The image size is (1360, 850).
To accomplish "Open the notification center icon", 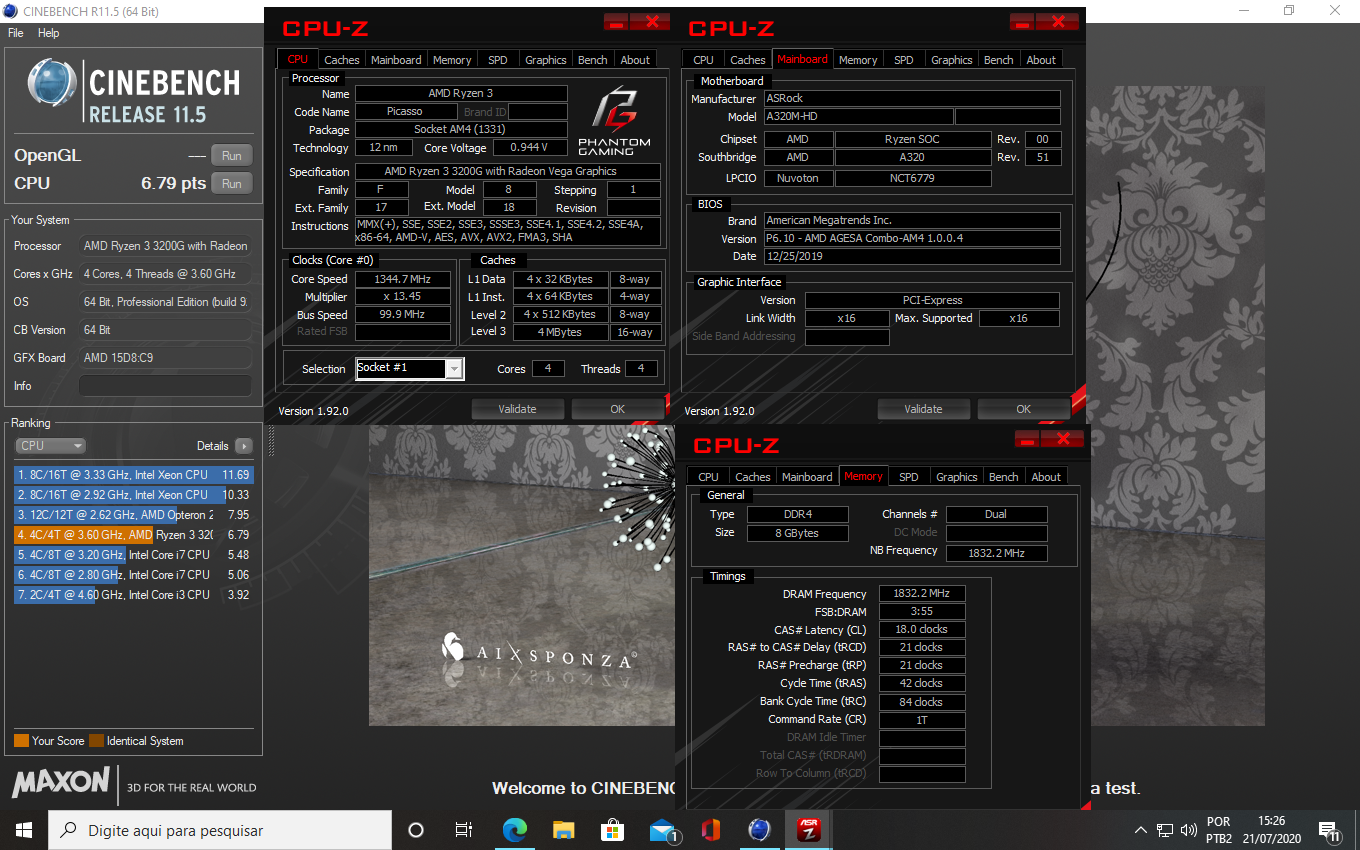I will pyautogui.click(x=1330, y=830).
